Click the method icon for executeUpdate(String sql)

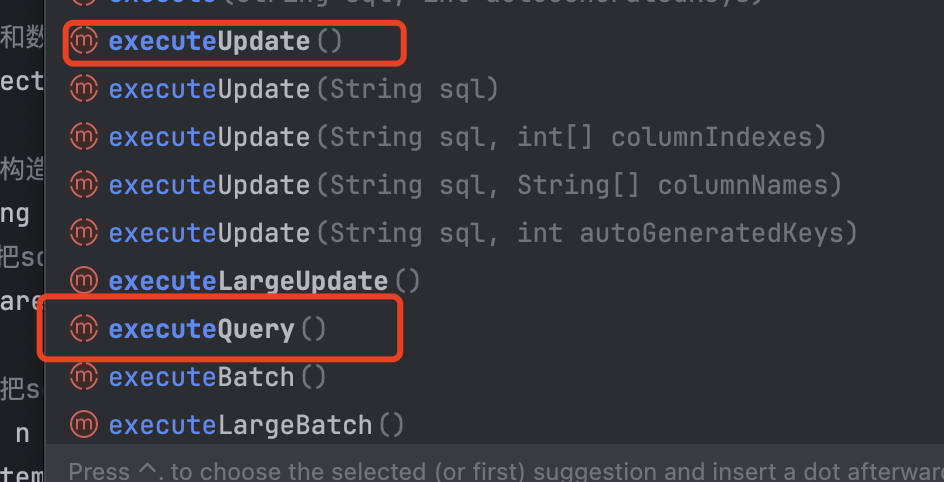coord(84,89)
